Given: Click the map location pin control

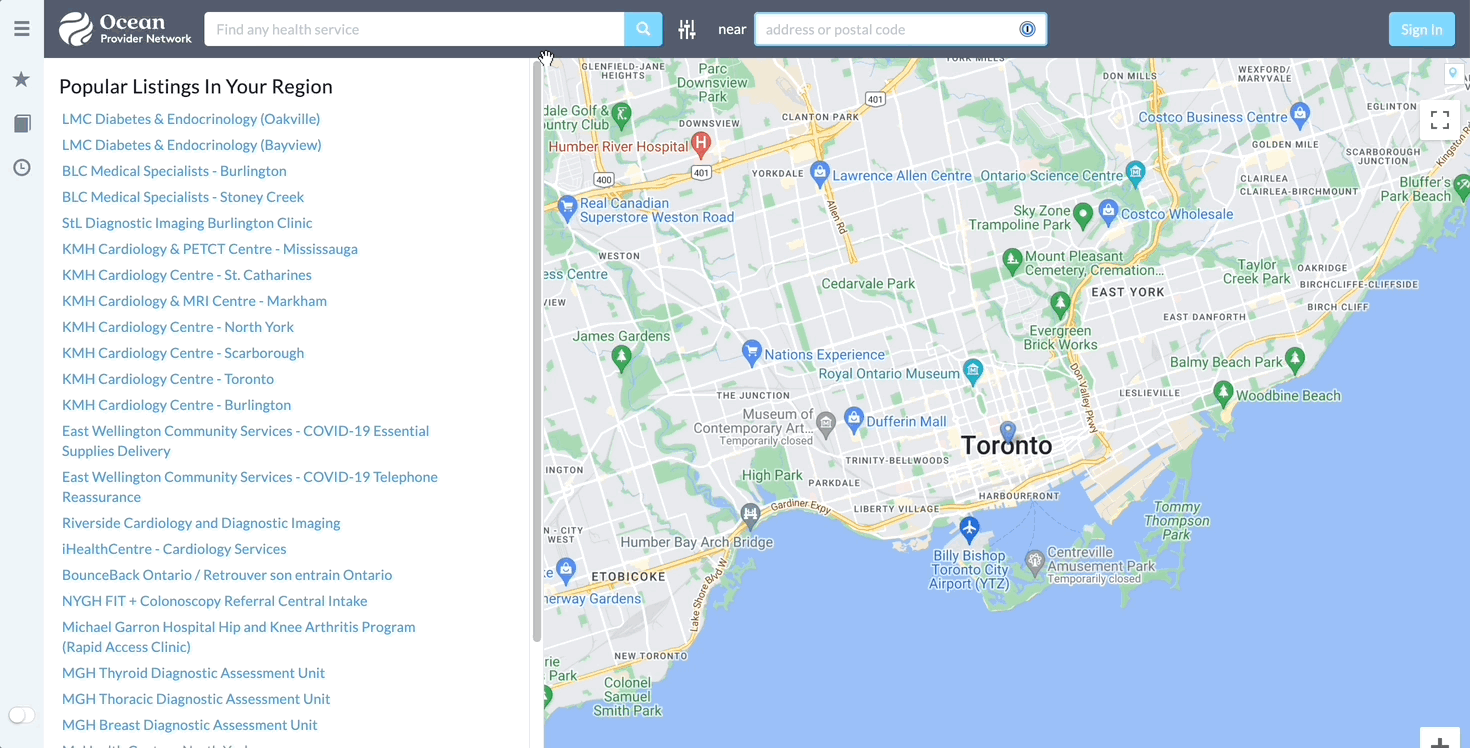Looking at the screenshot, I should tap(1453, 74).
